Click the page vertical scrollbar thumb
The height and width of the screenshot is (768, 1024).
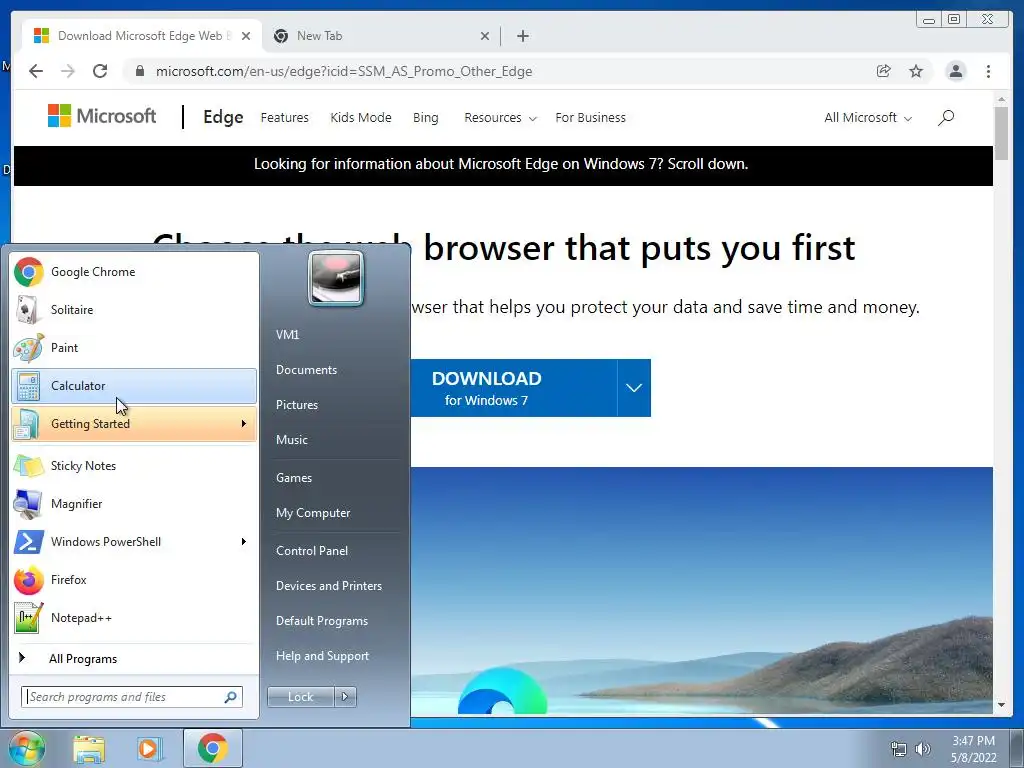[x=1001, y=133]
